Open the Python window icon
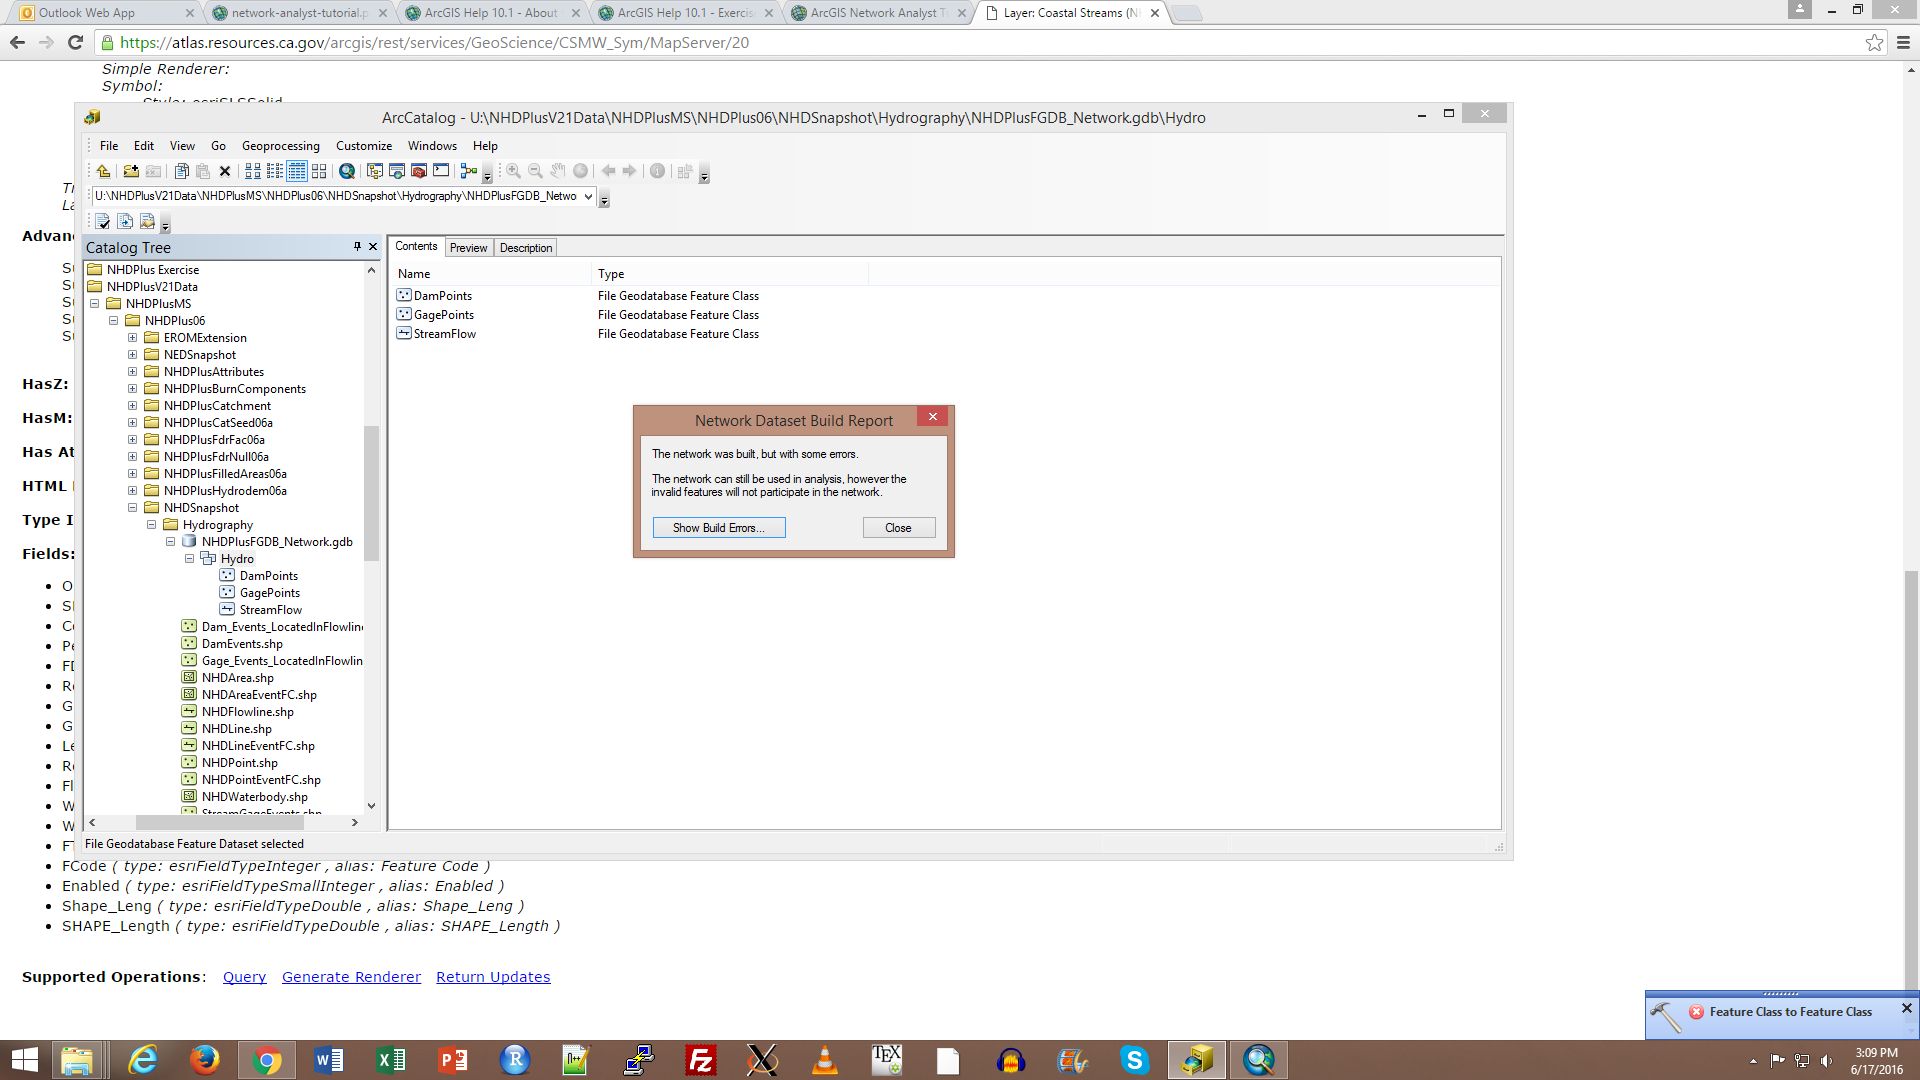This screenshot has height=1080, width=1920. click(x=441, y=171)
